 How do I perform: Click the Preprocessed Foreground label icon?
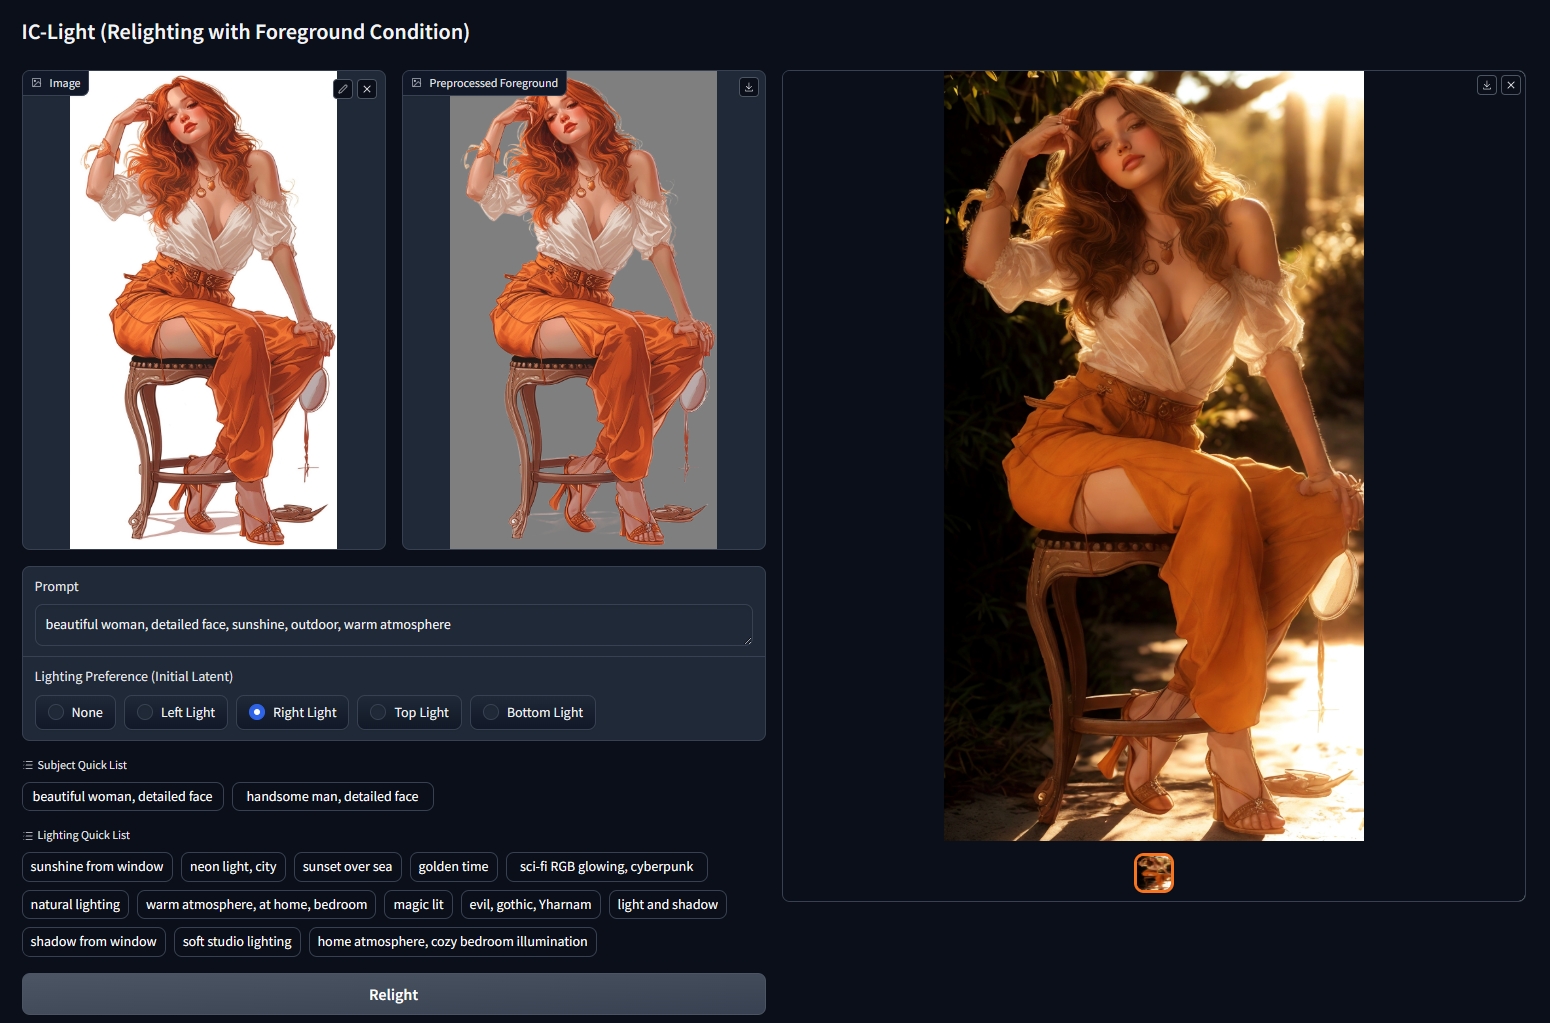pyautogui.click(x=417, y=83)
